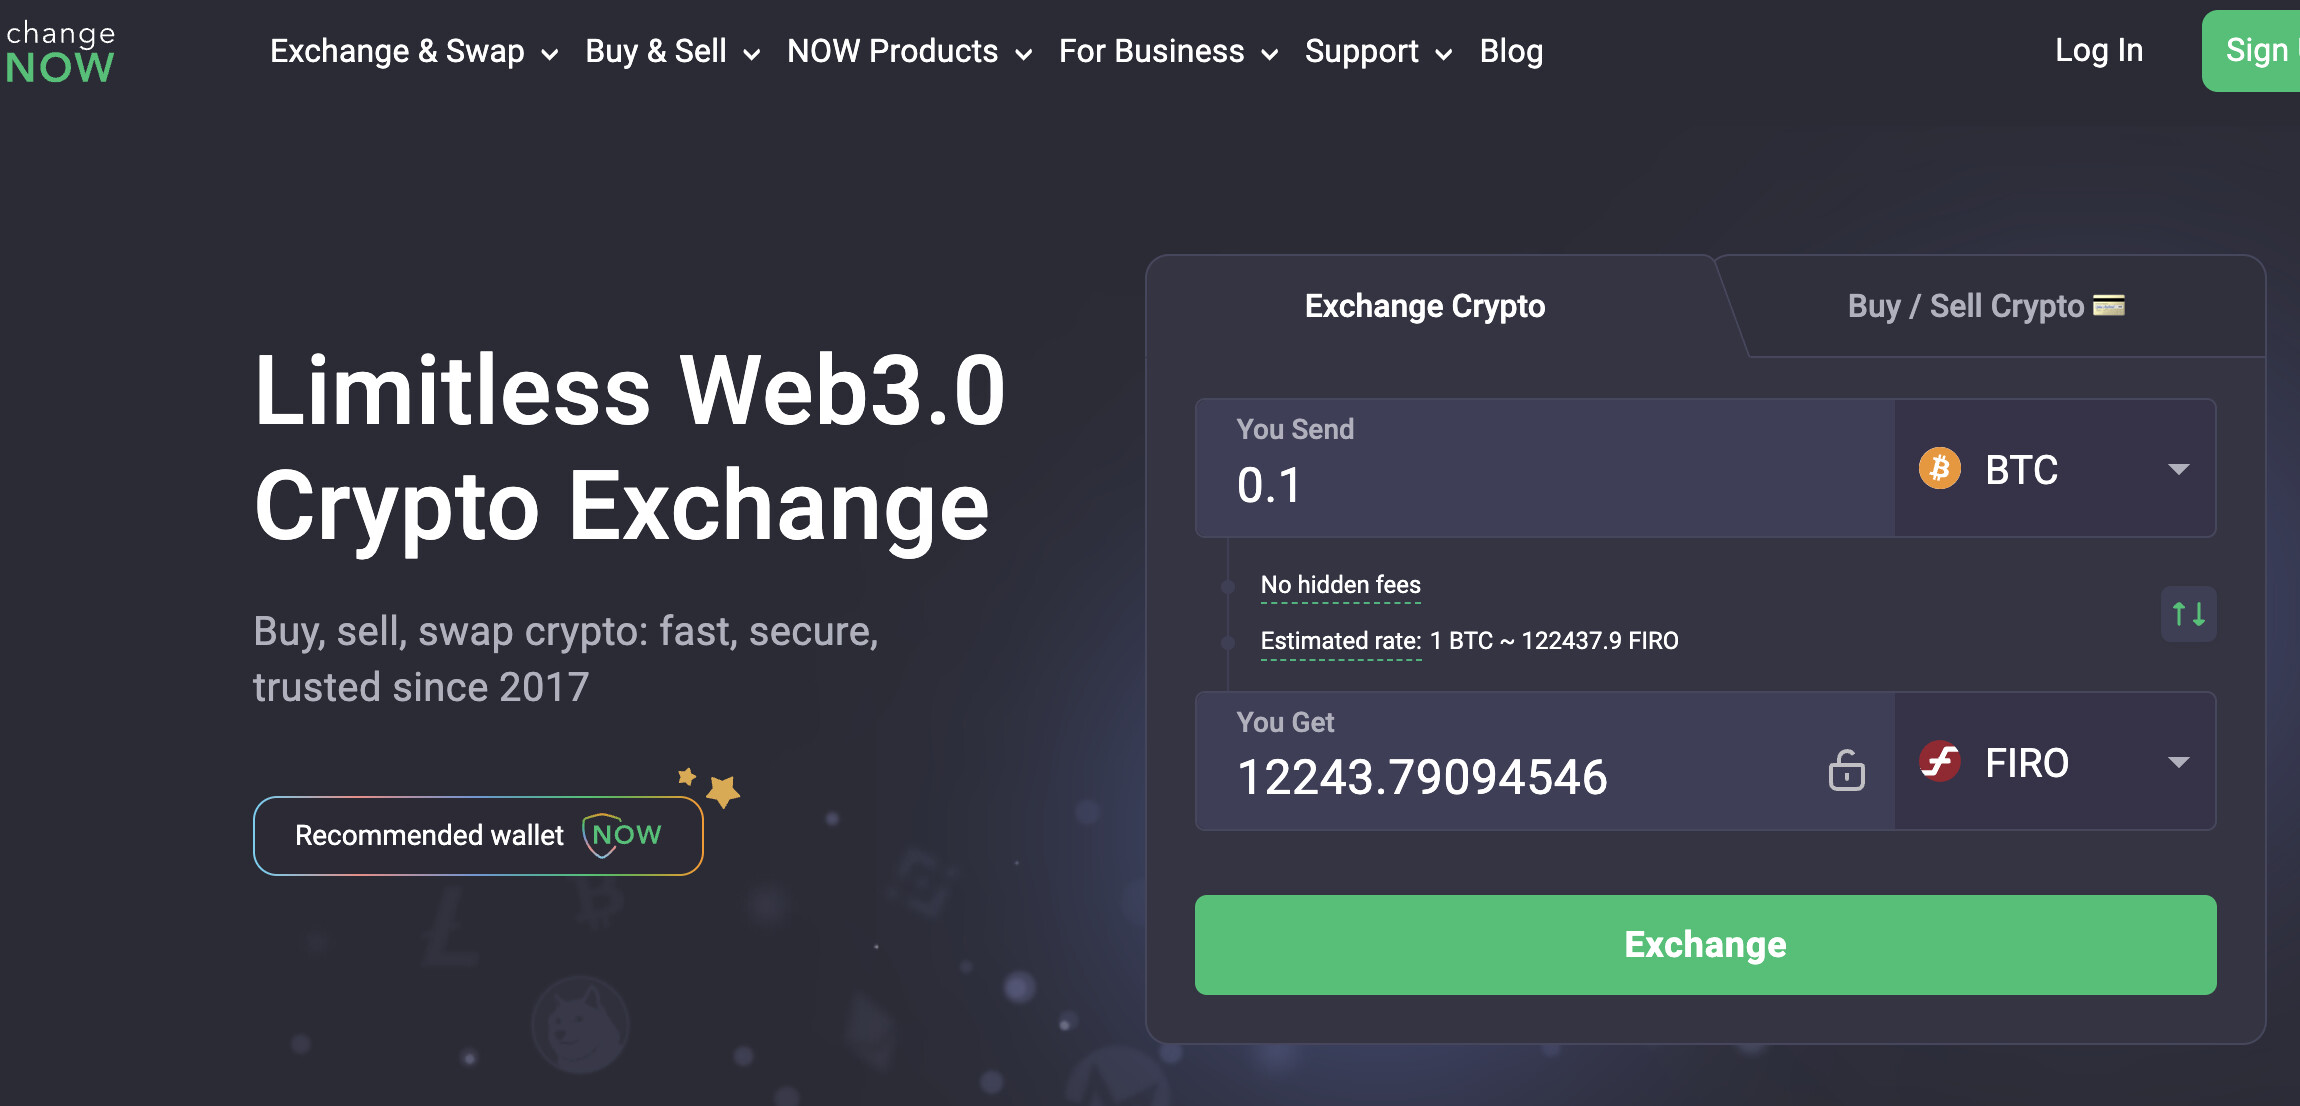
Task: Toggle the fixed rate lock icon
Action: (x=1846, y=770)
